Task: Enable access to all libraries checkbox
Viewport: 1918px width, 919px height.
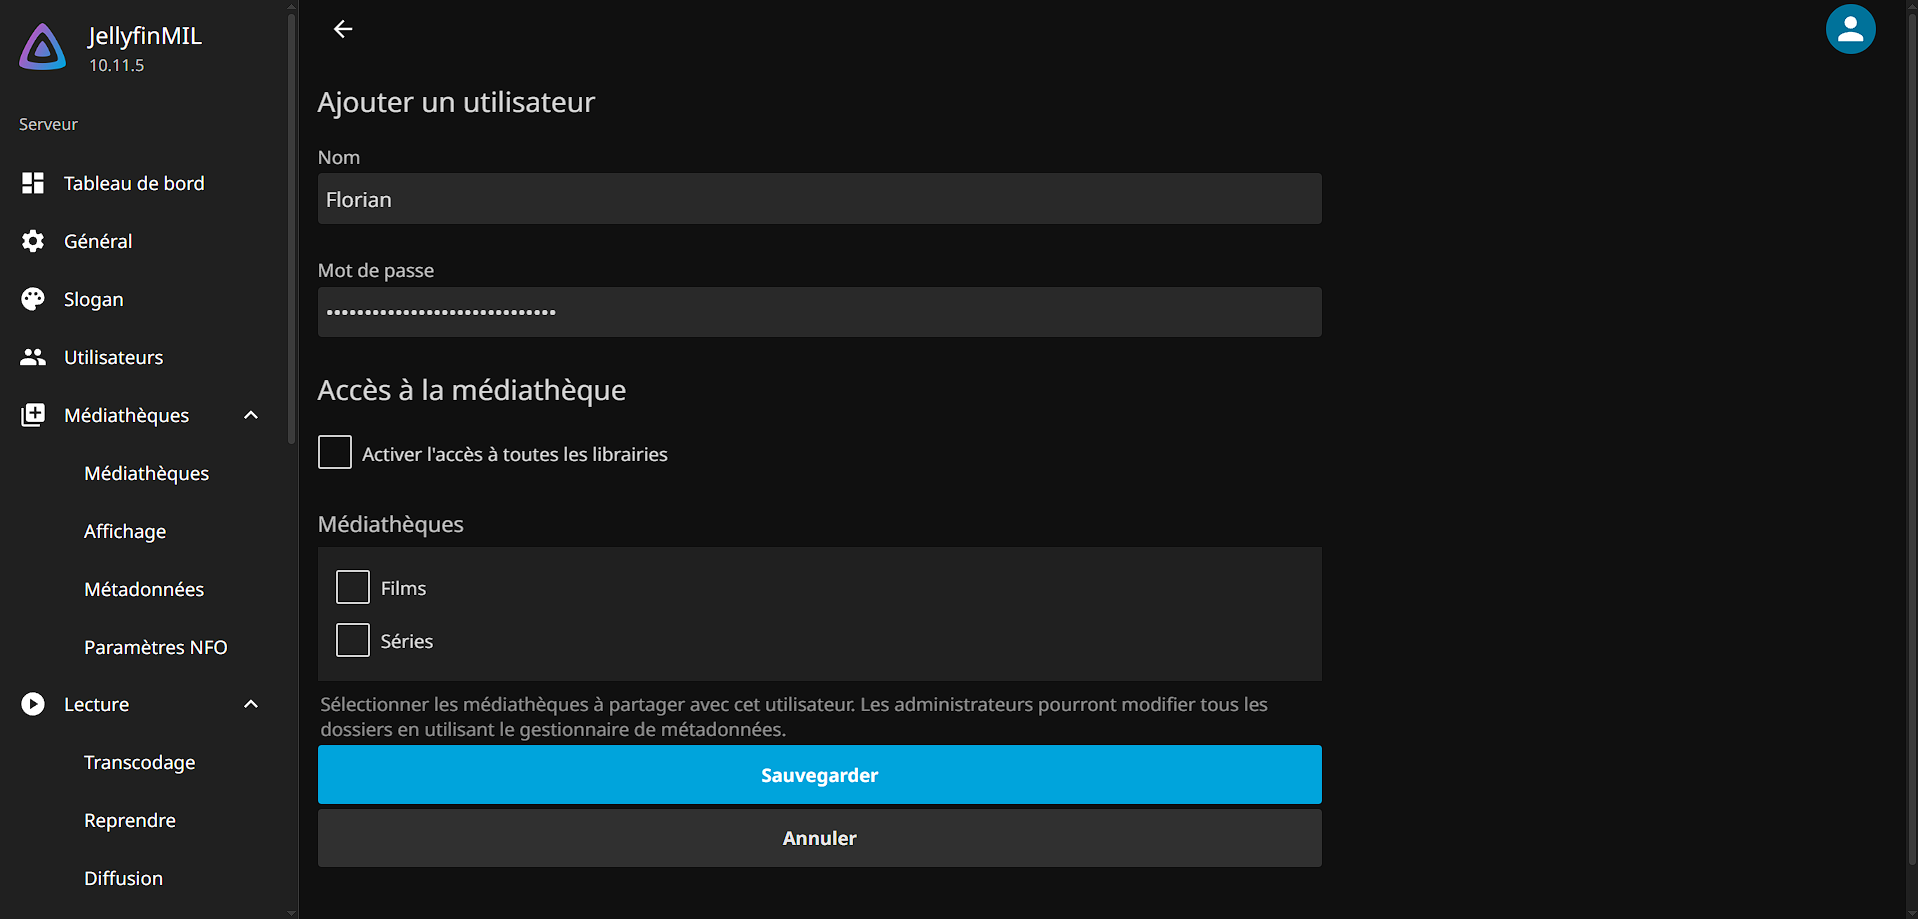Action: point(335,452)
